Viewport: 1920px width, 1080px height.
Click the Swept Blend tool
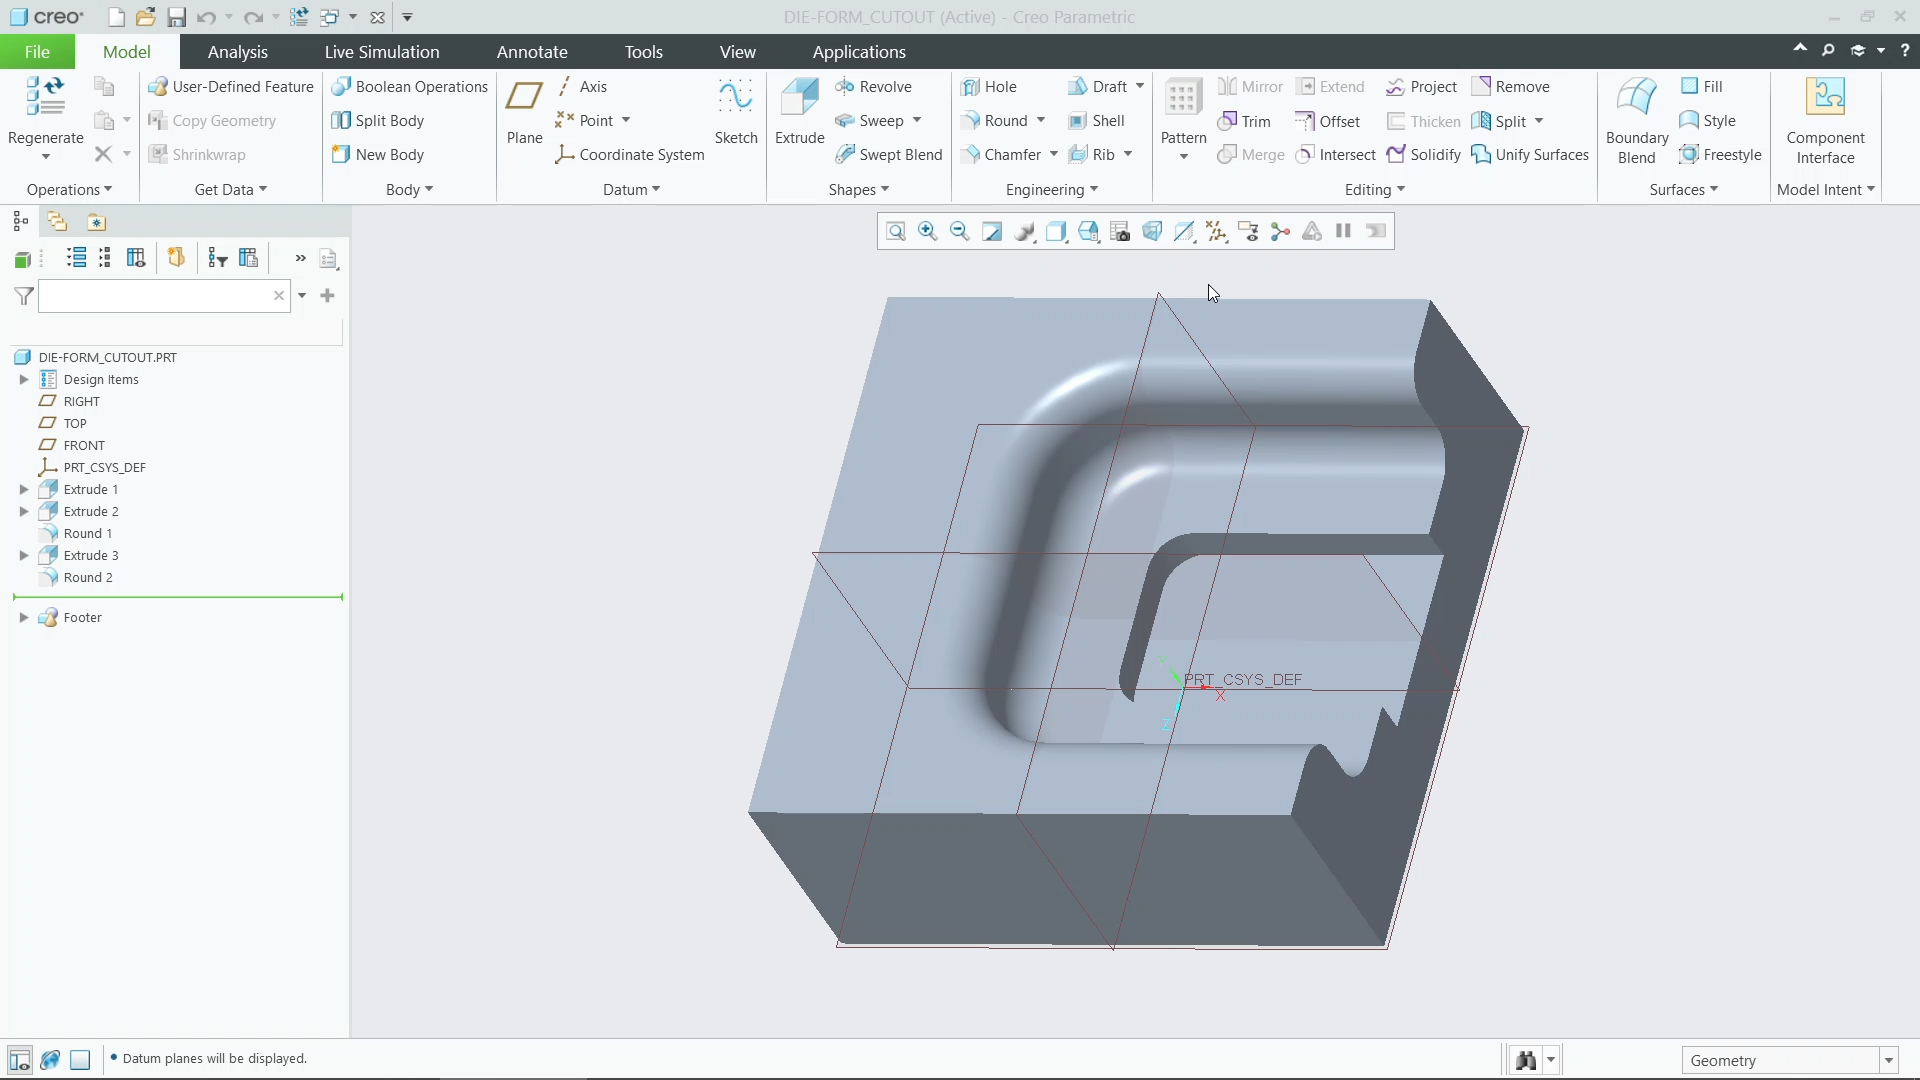(x=889, y=155)
